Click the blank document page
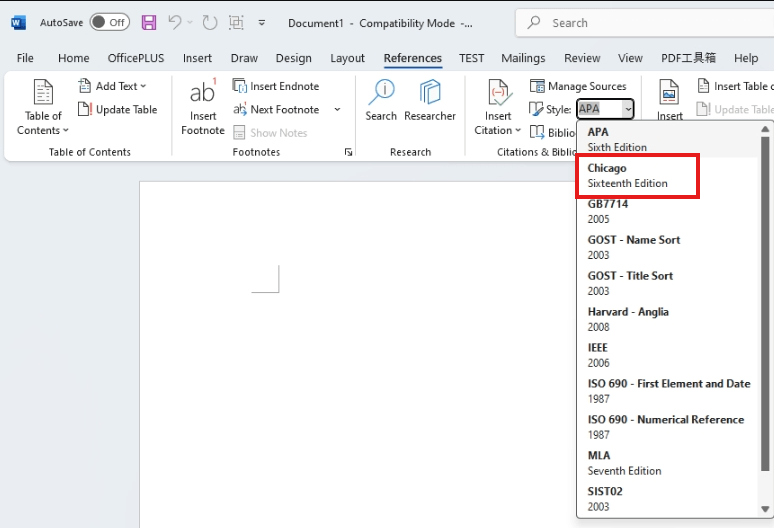The height and width of the screenshot is (528, 774). pos(357,355)
